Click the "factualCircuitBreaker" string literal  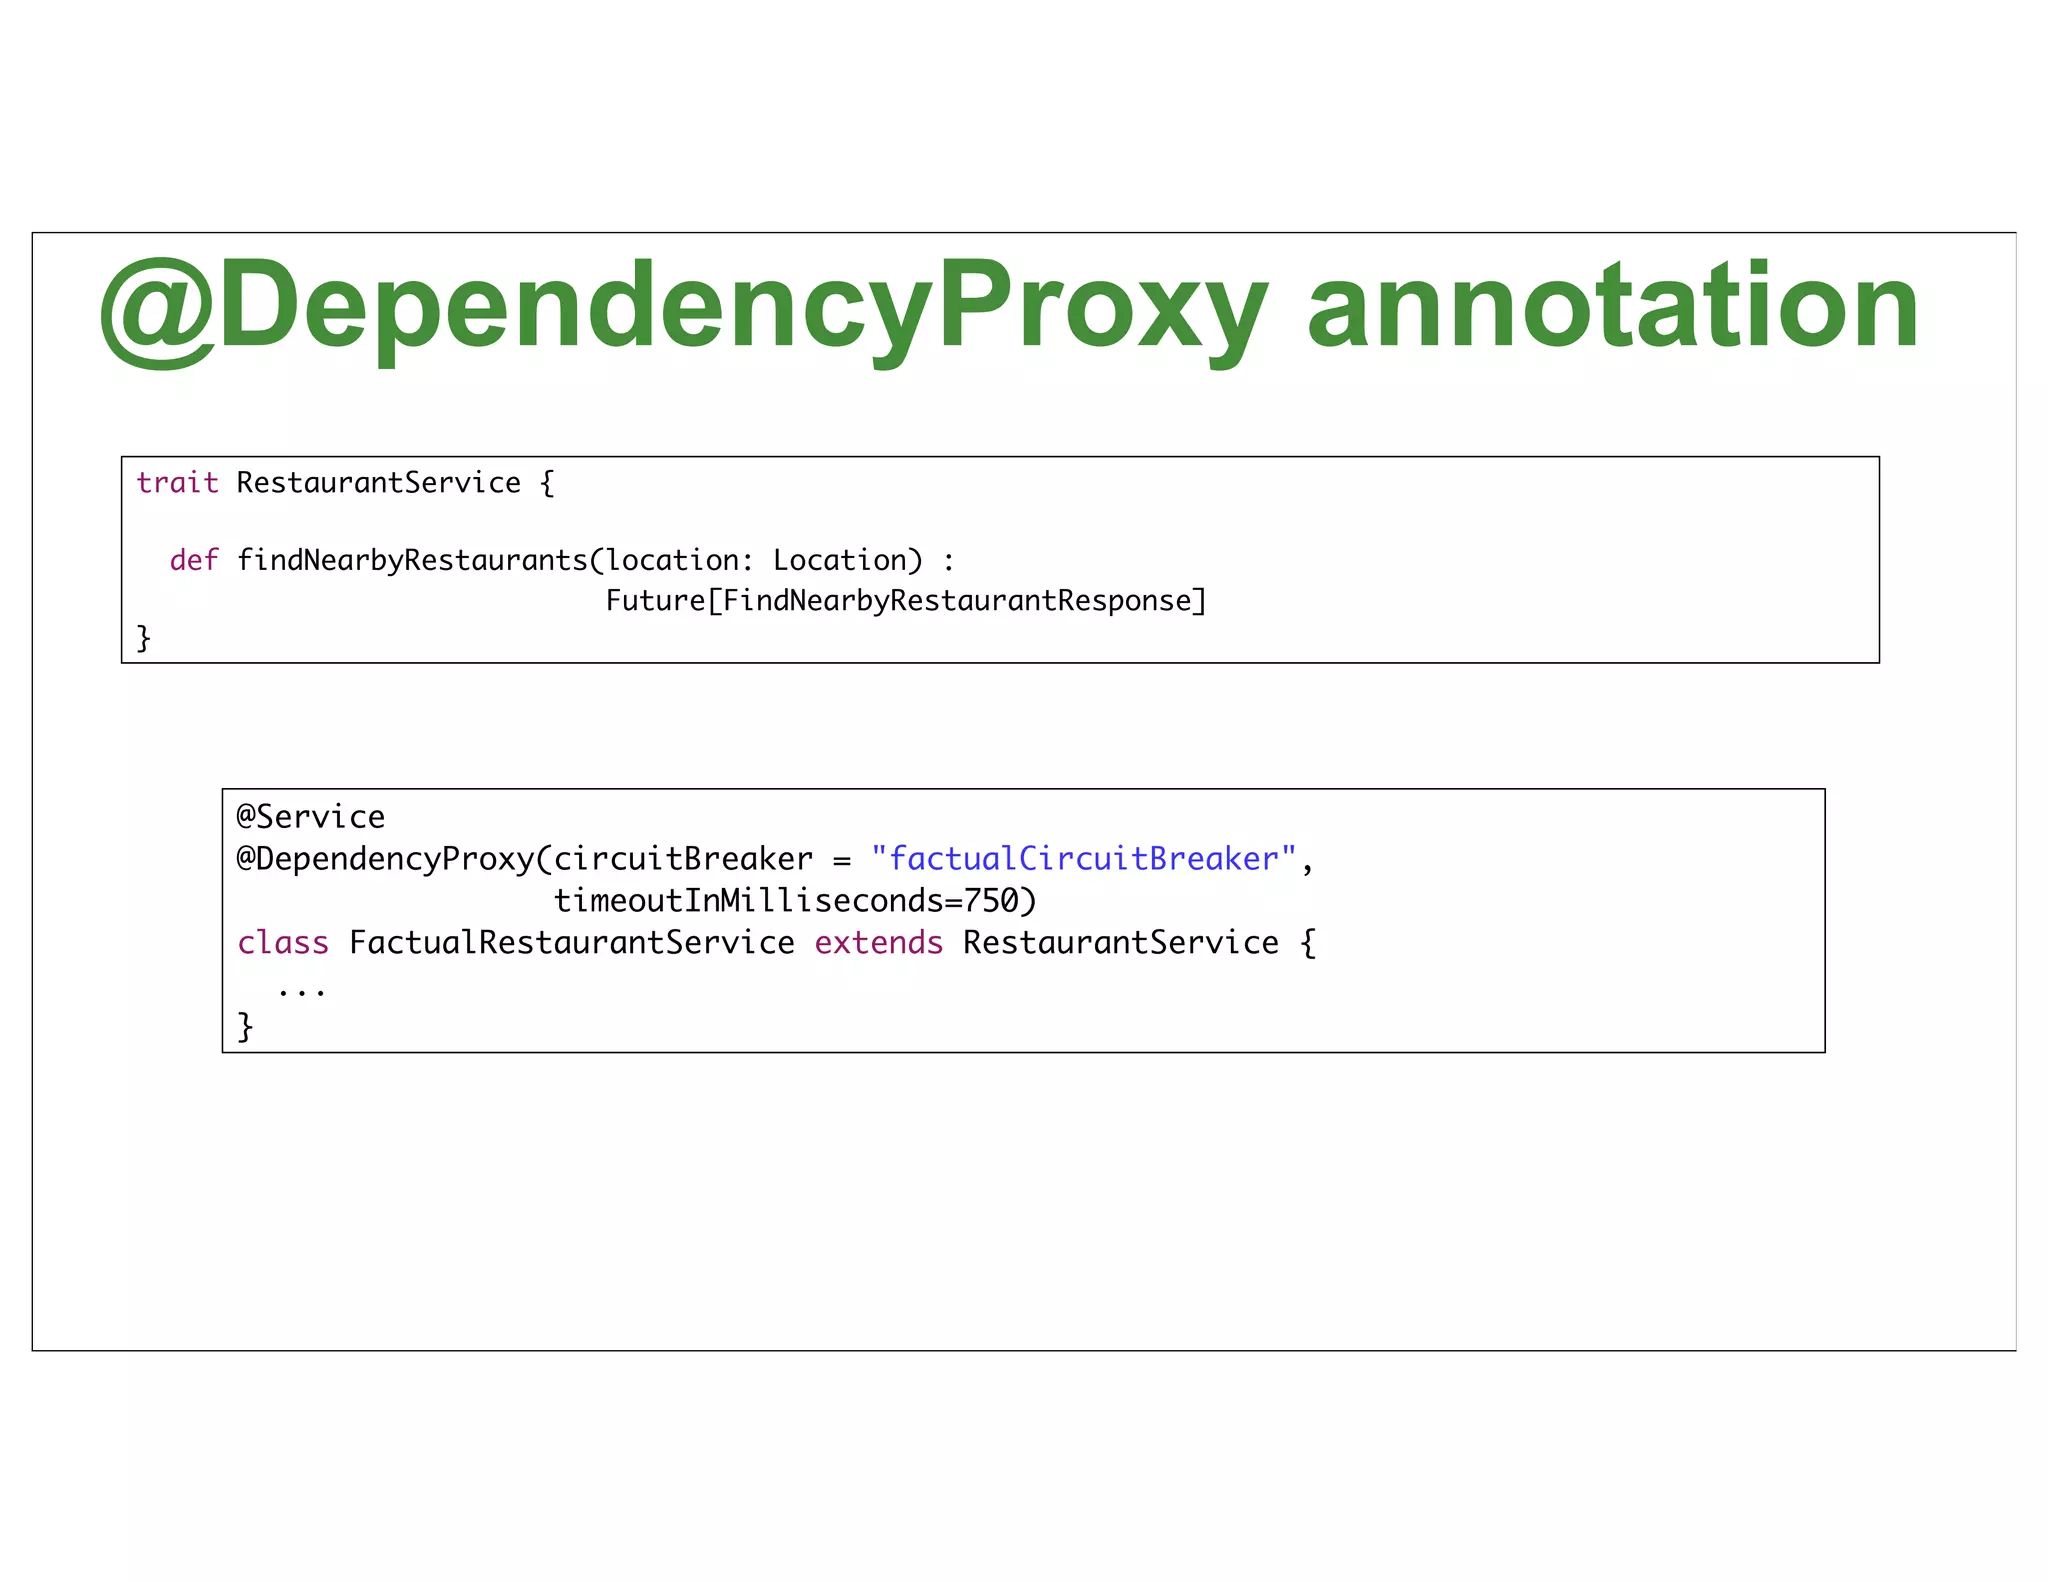pyautogui.click(x=1083, y=859)
